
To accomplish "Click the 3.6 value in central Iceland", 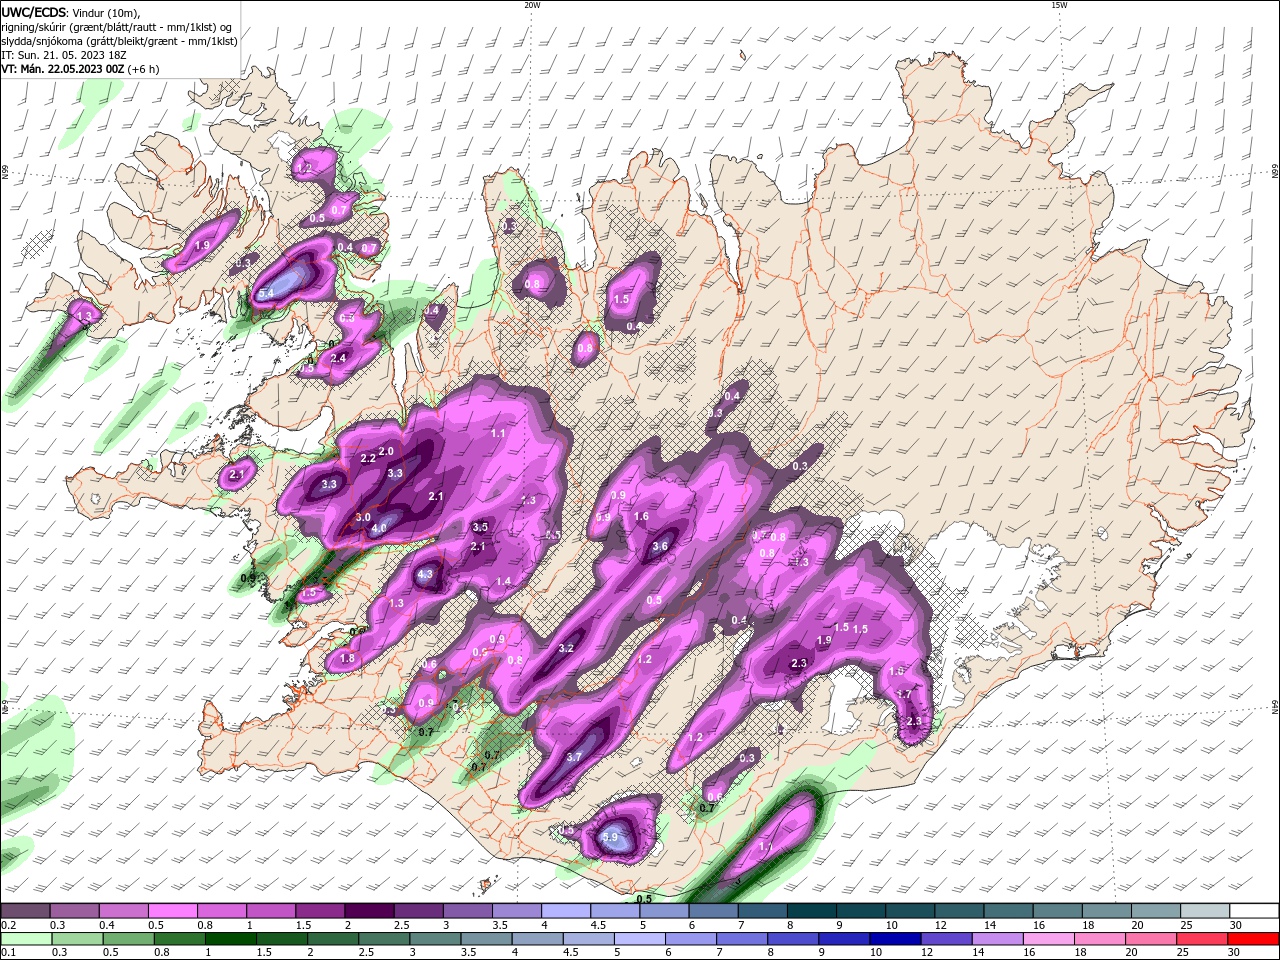I will point(660,547).
